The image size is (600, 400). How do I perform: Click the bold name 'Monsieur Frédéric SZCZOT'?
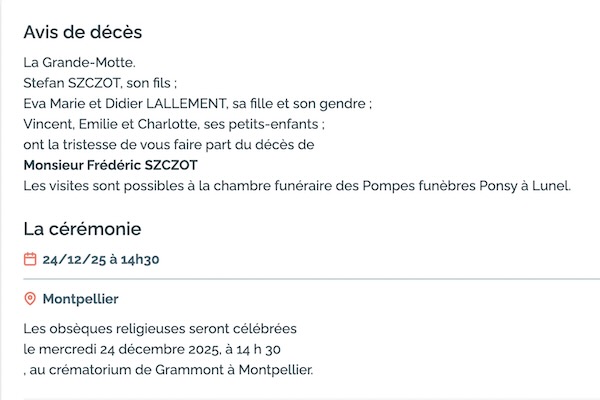point(110,165)
